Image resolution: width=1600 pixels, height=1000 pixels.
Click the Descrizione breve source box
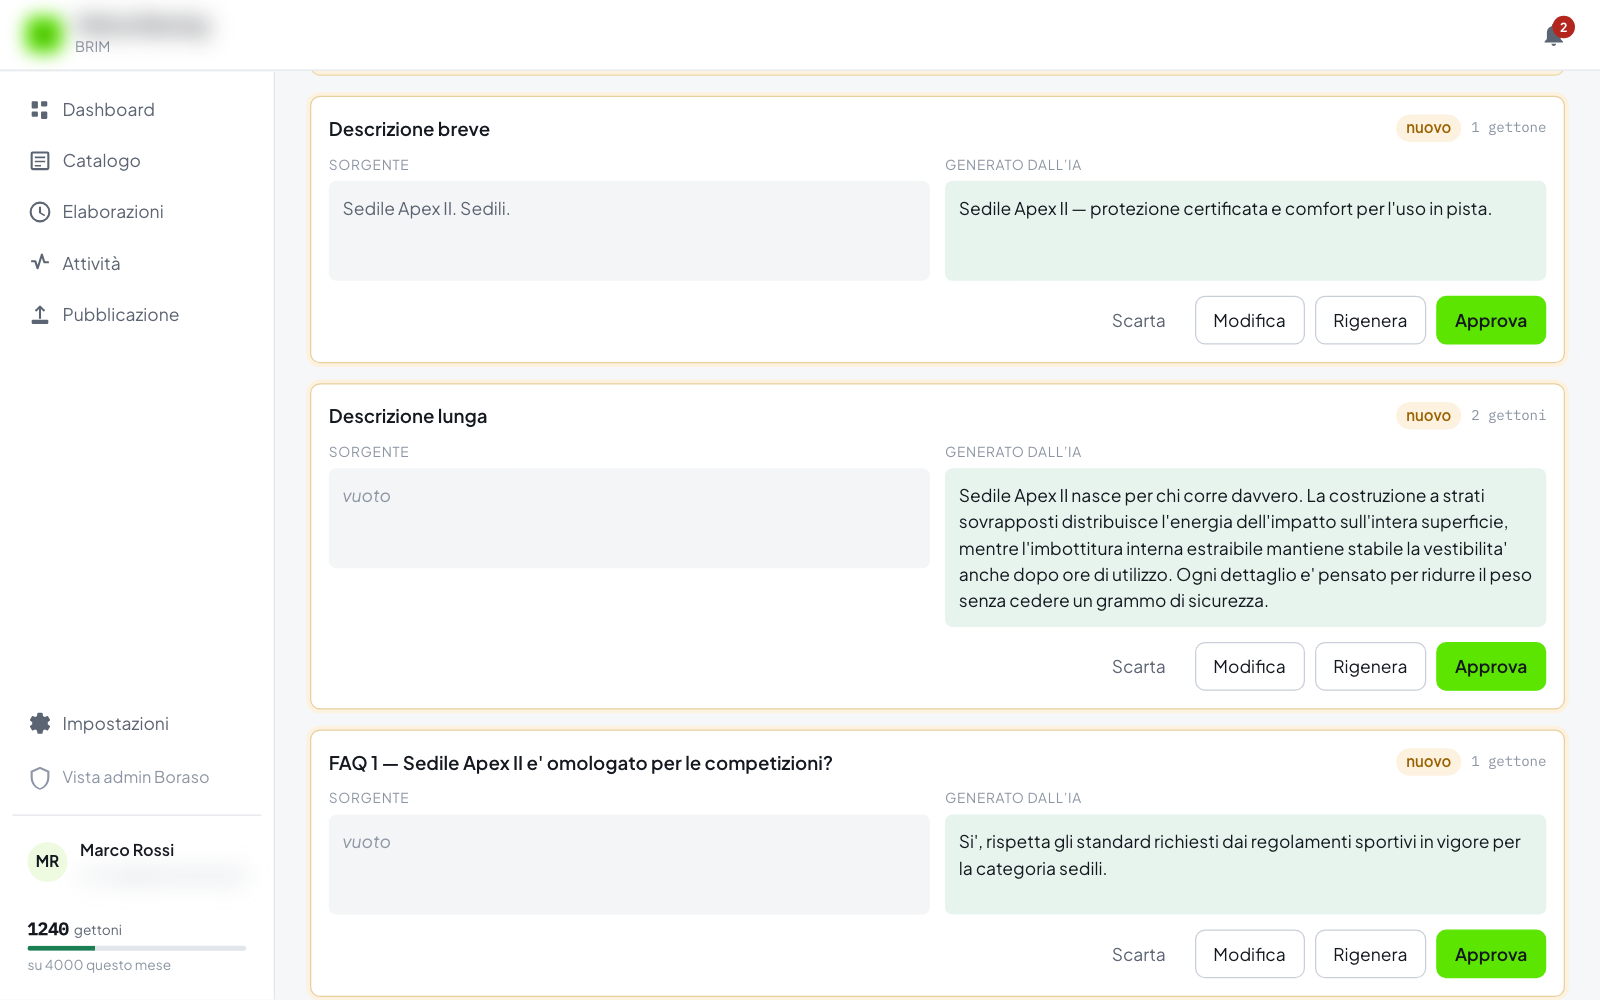(629, 231)
